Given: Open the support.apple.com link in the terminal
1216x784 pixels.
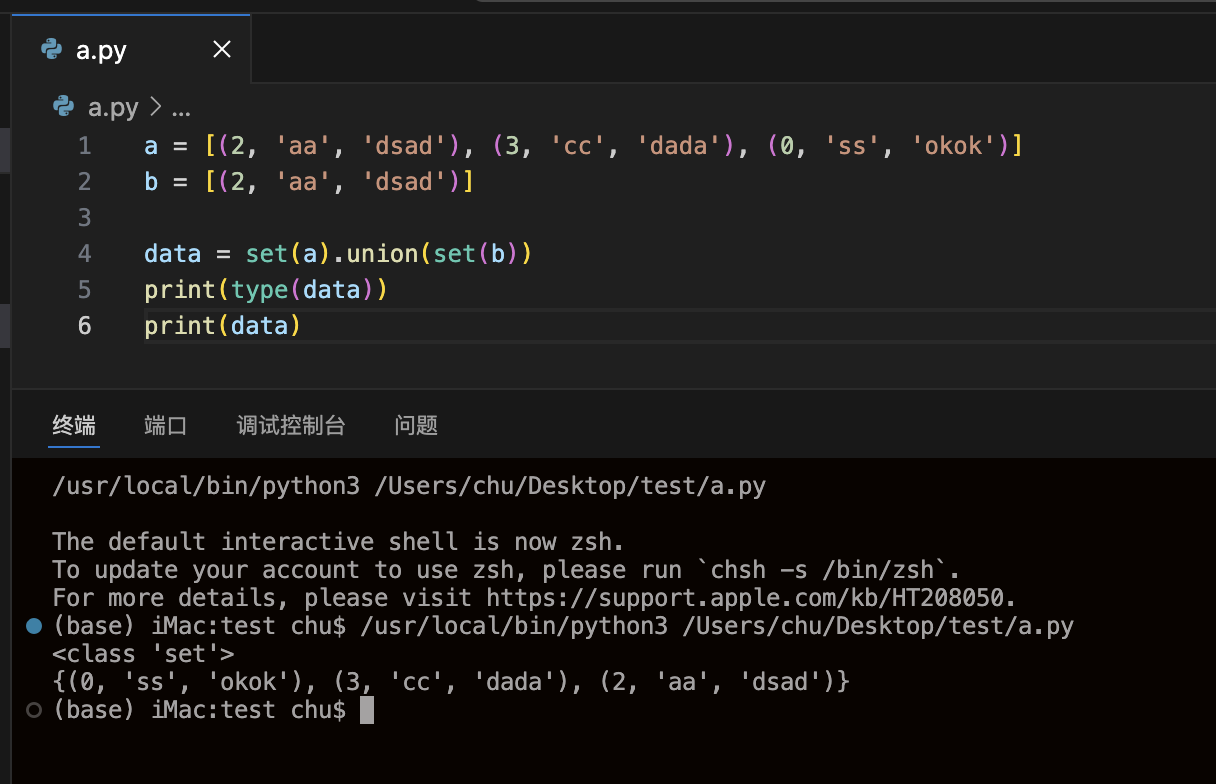Looking at the screenshot, I should 750,598.
